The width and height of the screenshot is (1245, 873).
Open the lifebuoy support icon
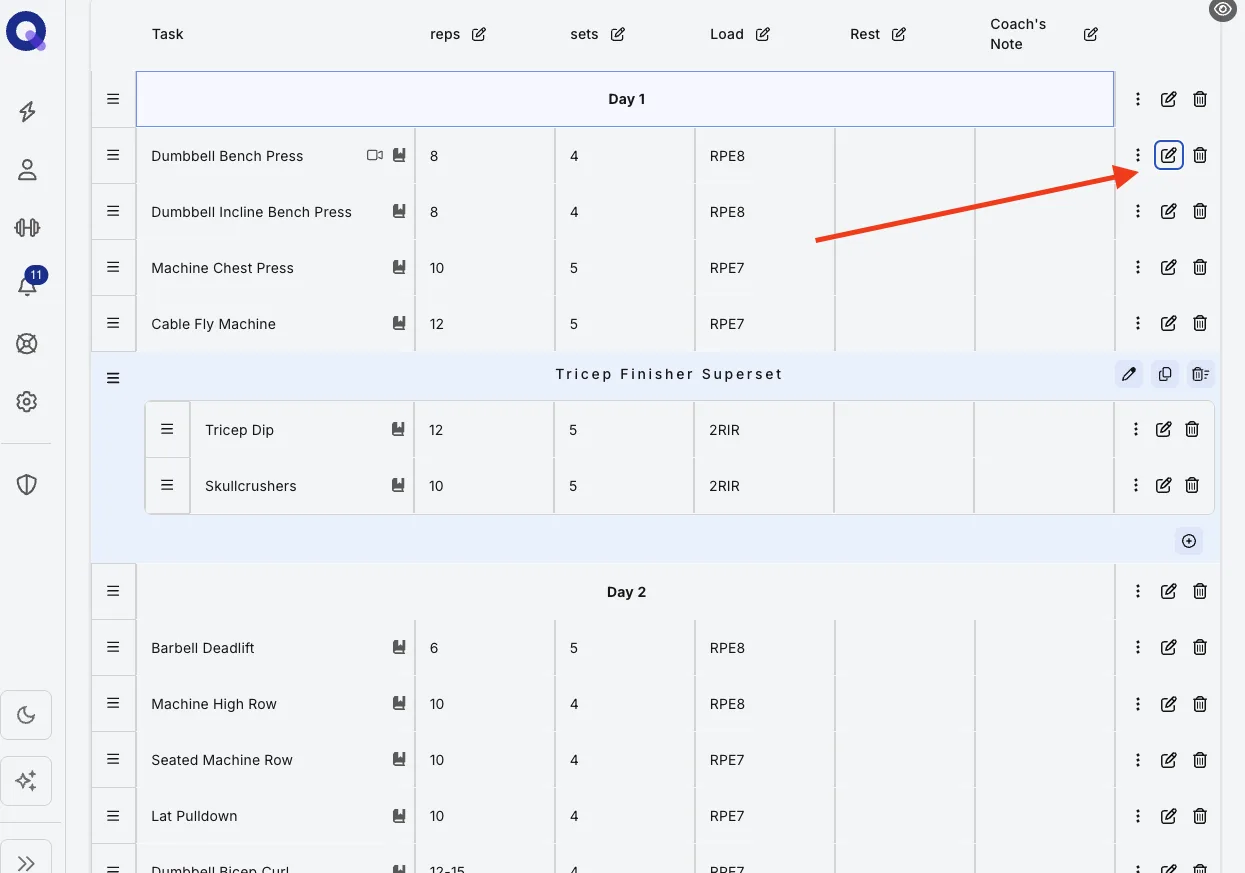coord(27,344)
